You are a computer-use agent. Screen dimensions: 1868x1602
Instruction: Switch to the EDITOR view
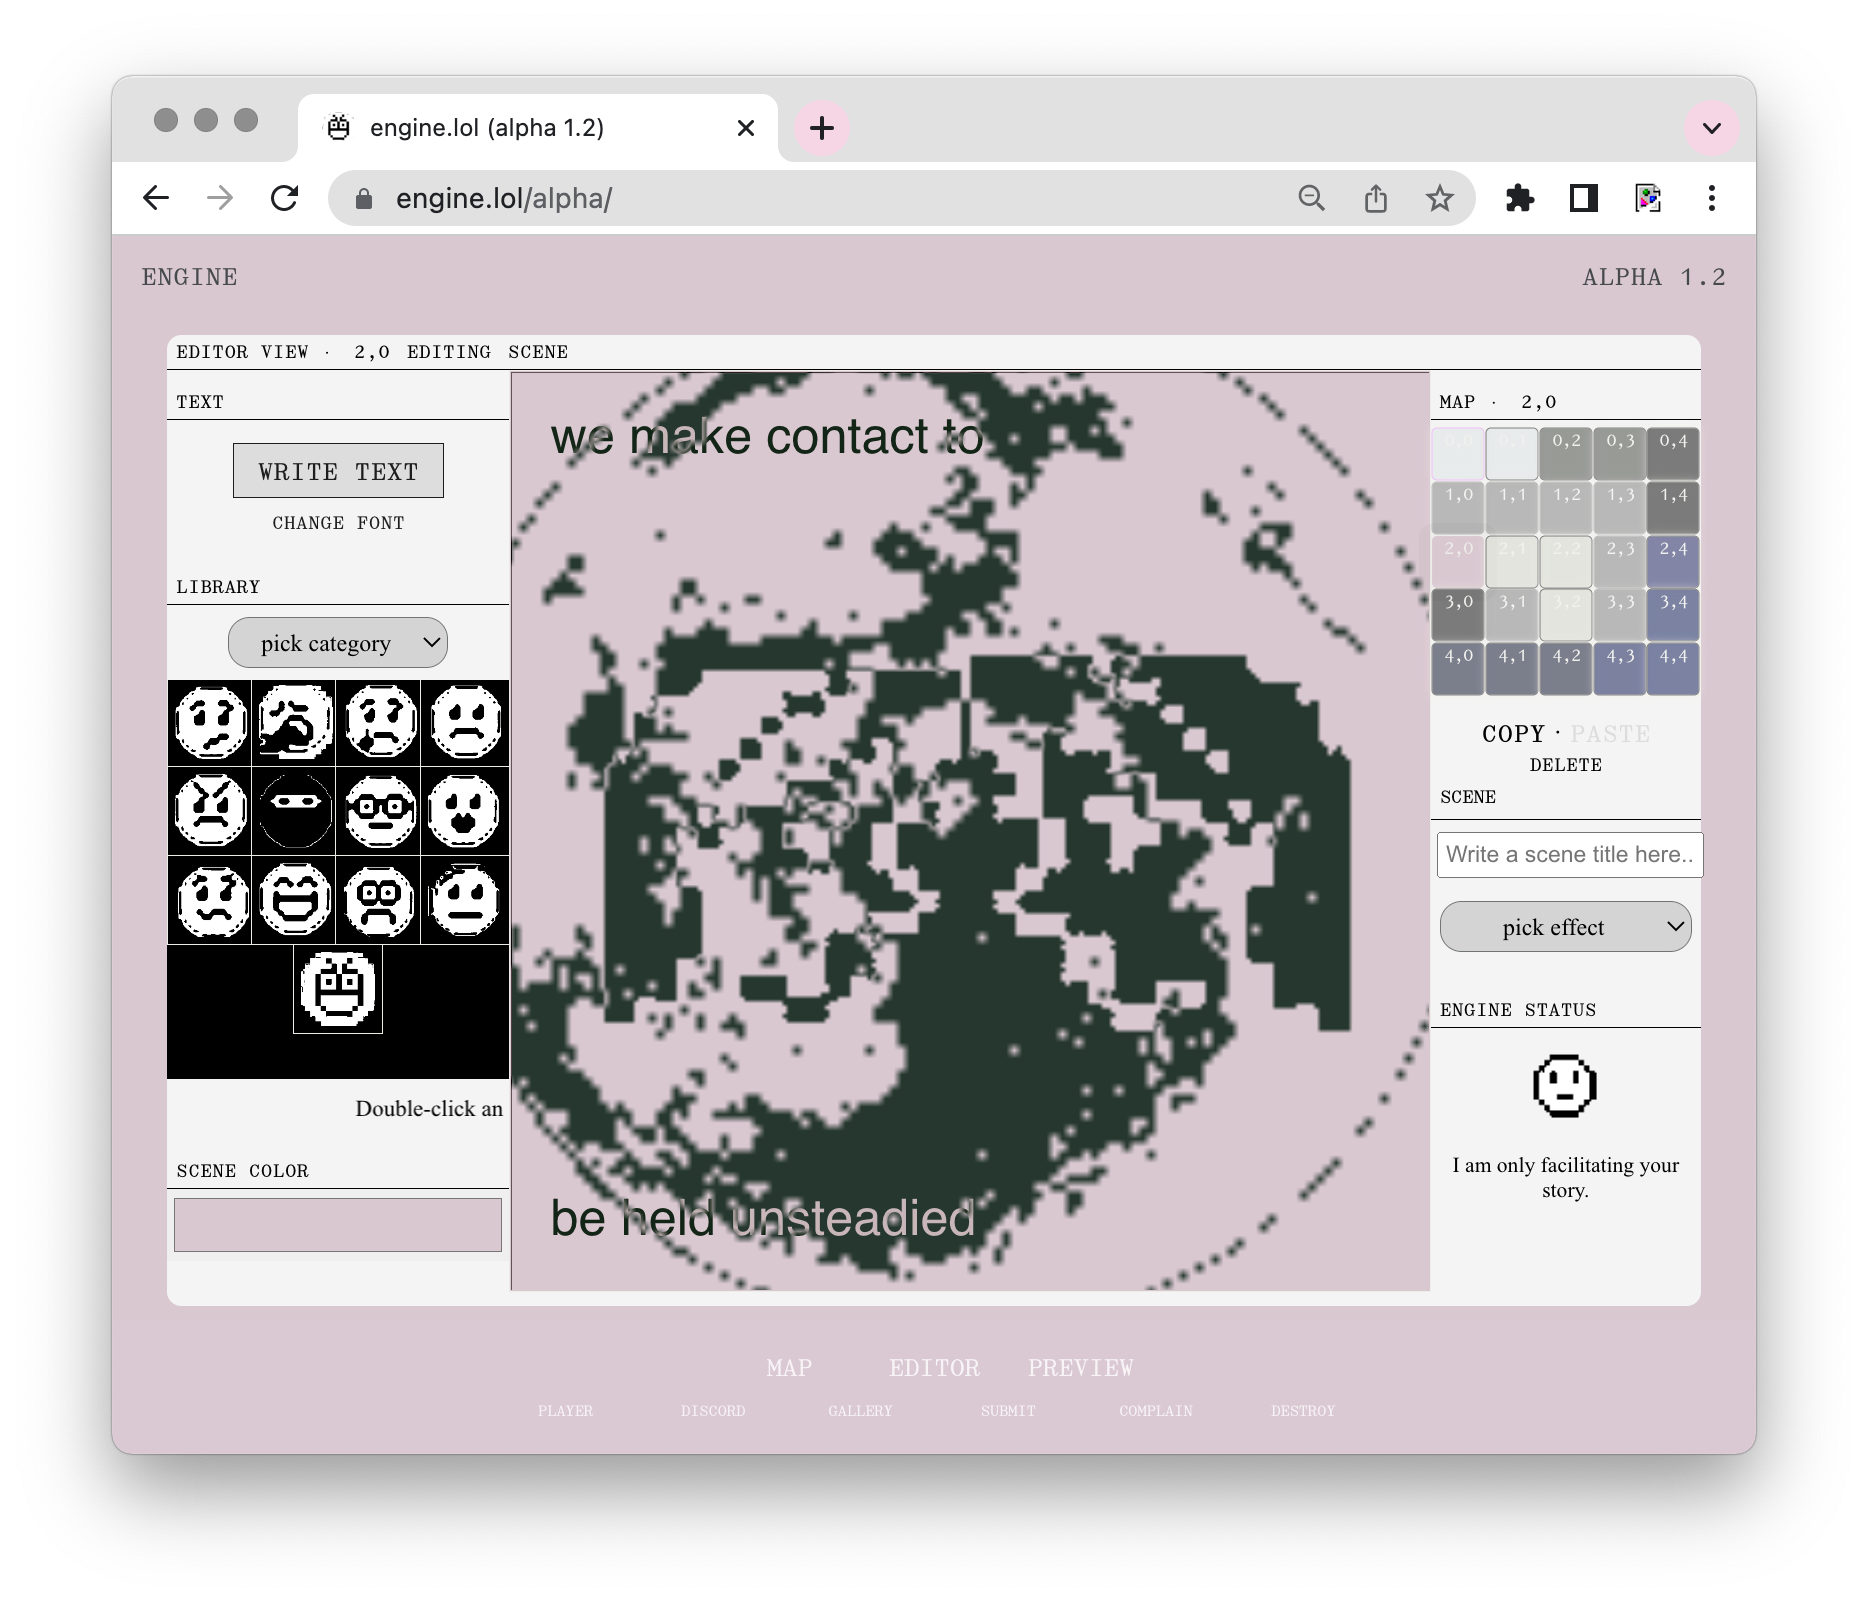(934, 1367)
